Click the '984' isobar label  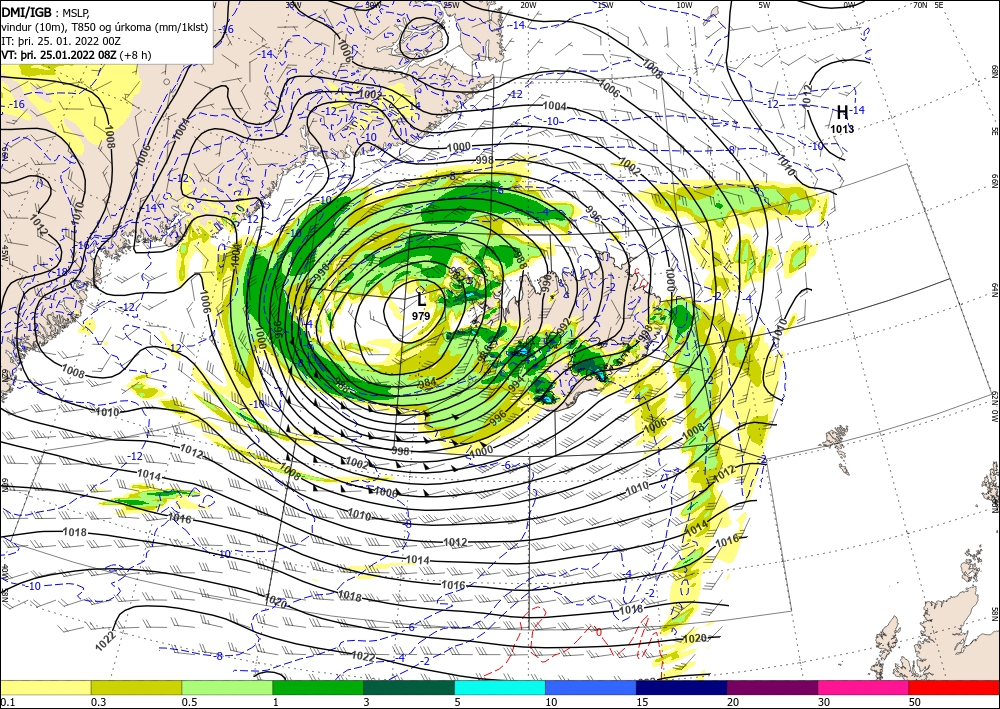(x=427, y=383)
